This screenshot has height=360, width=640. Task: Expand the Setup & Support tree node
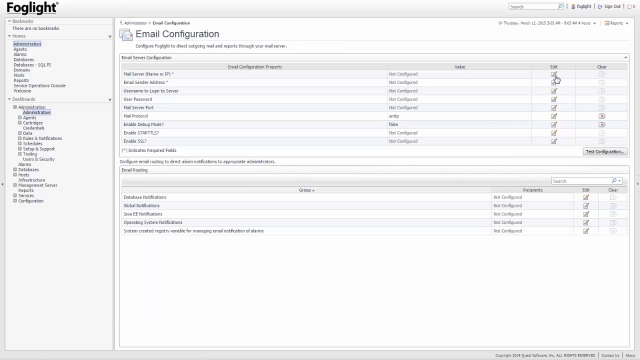(x=20, y=149)
